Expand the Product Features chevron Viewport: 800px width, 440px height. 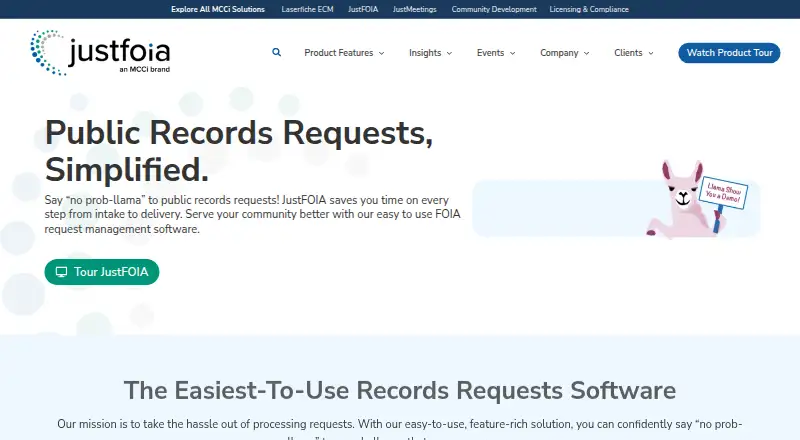[x=382, y=53]
